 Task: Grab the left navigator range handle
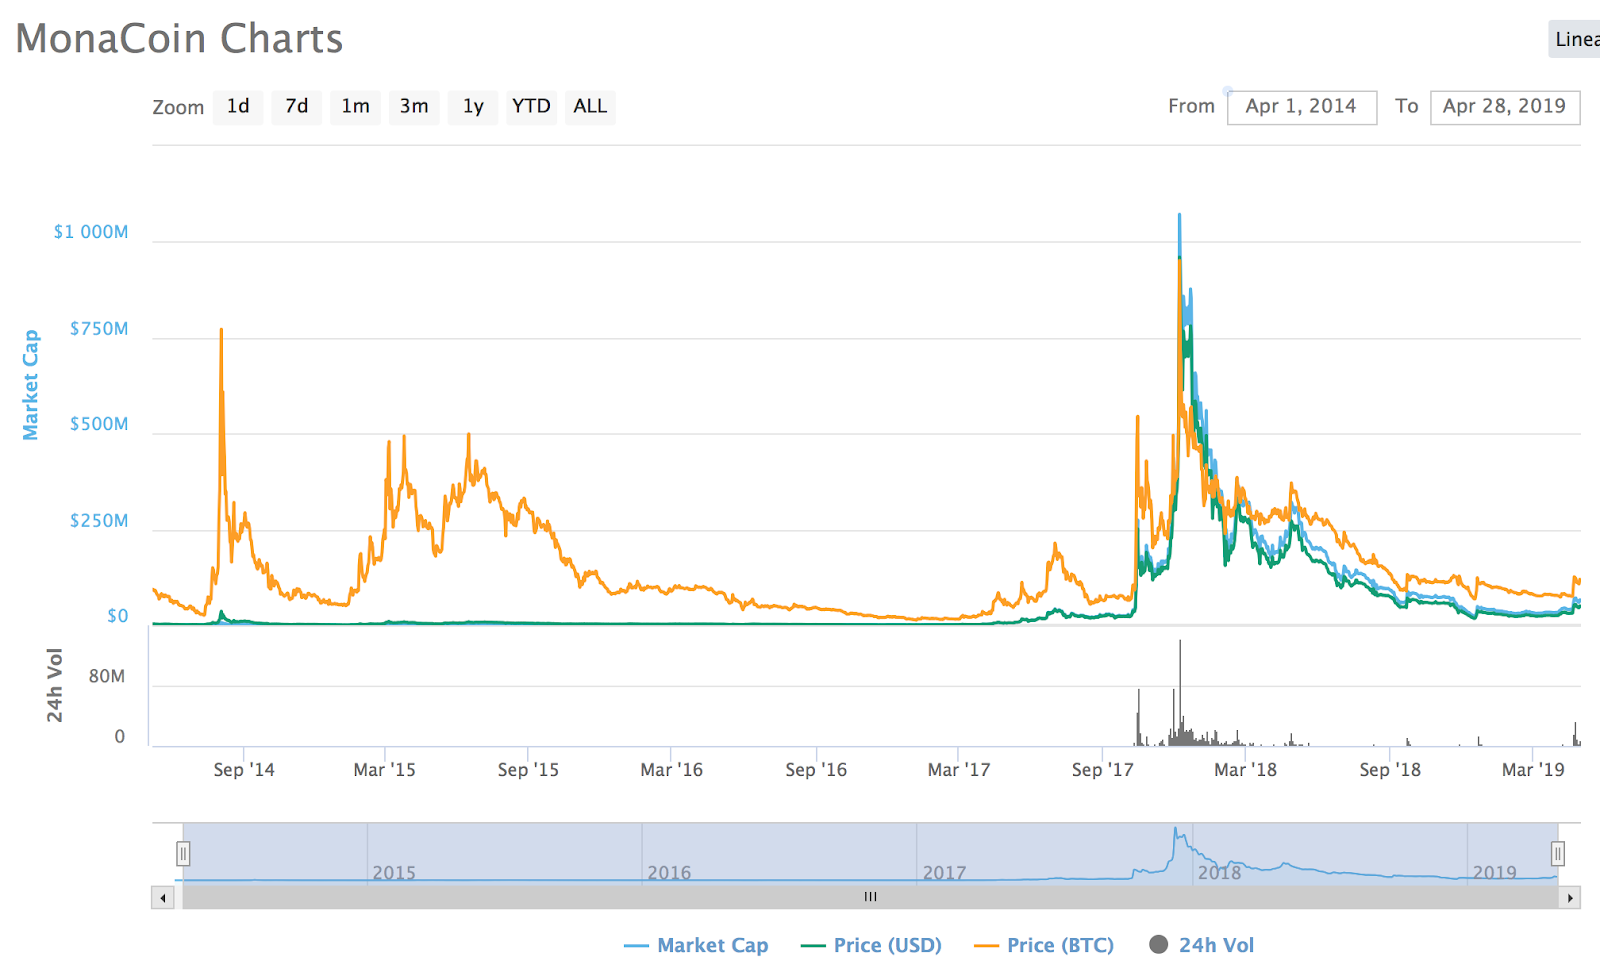(x=183, y=853)
